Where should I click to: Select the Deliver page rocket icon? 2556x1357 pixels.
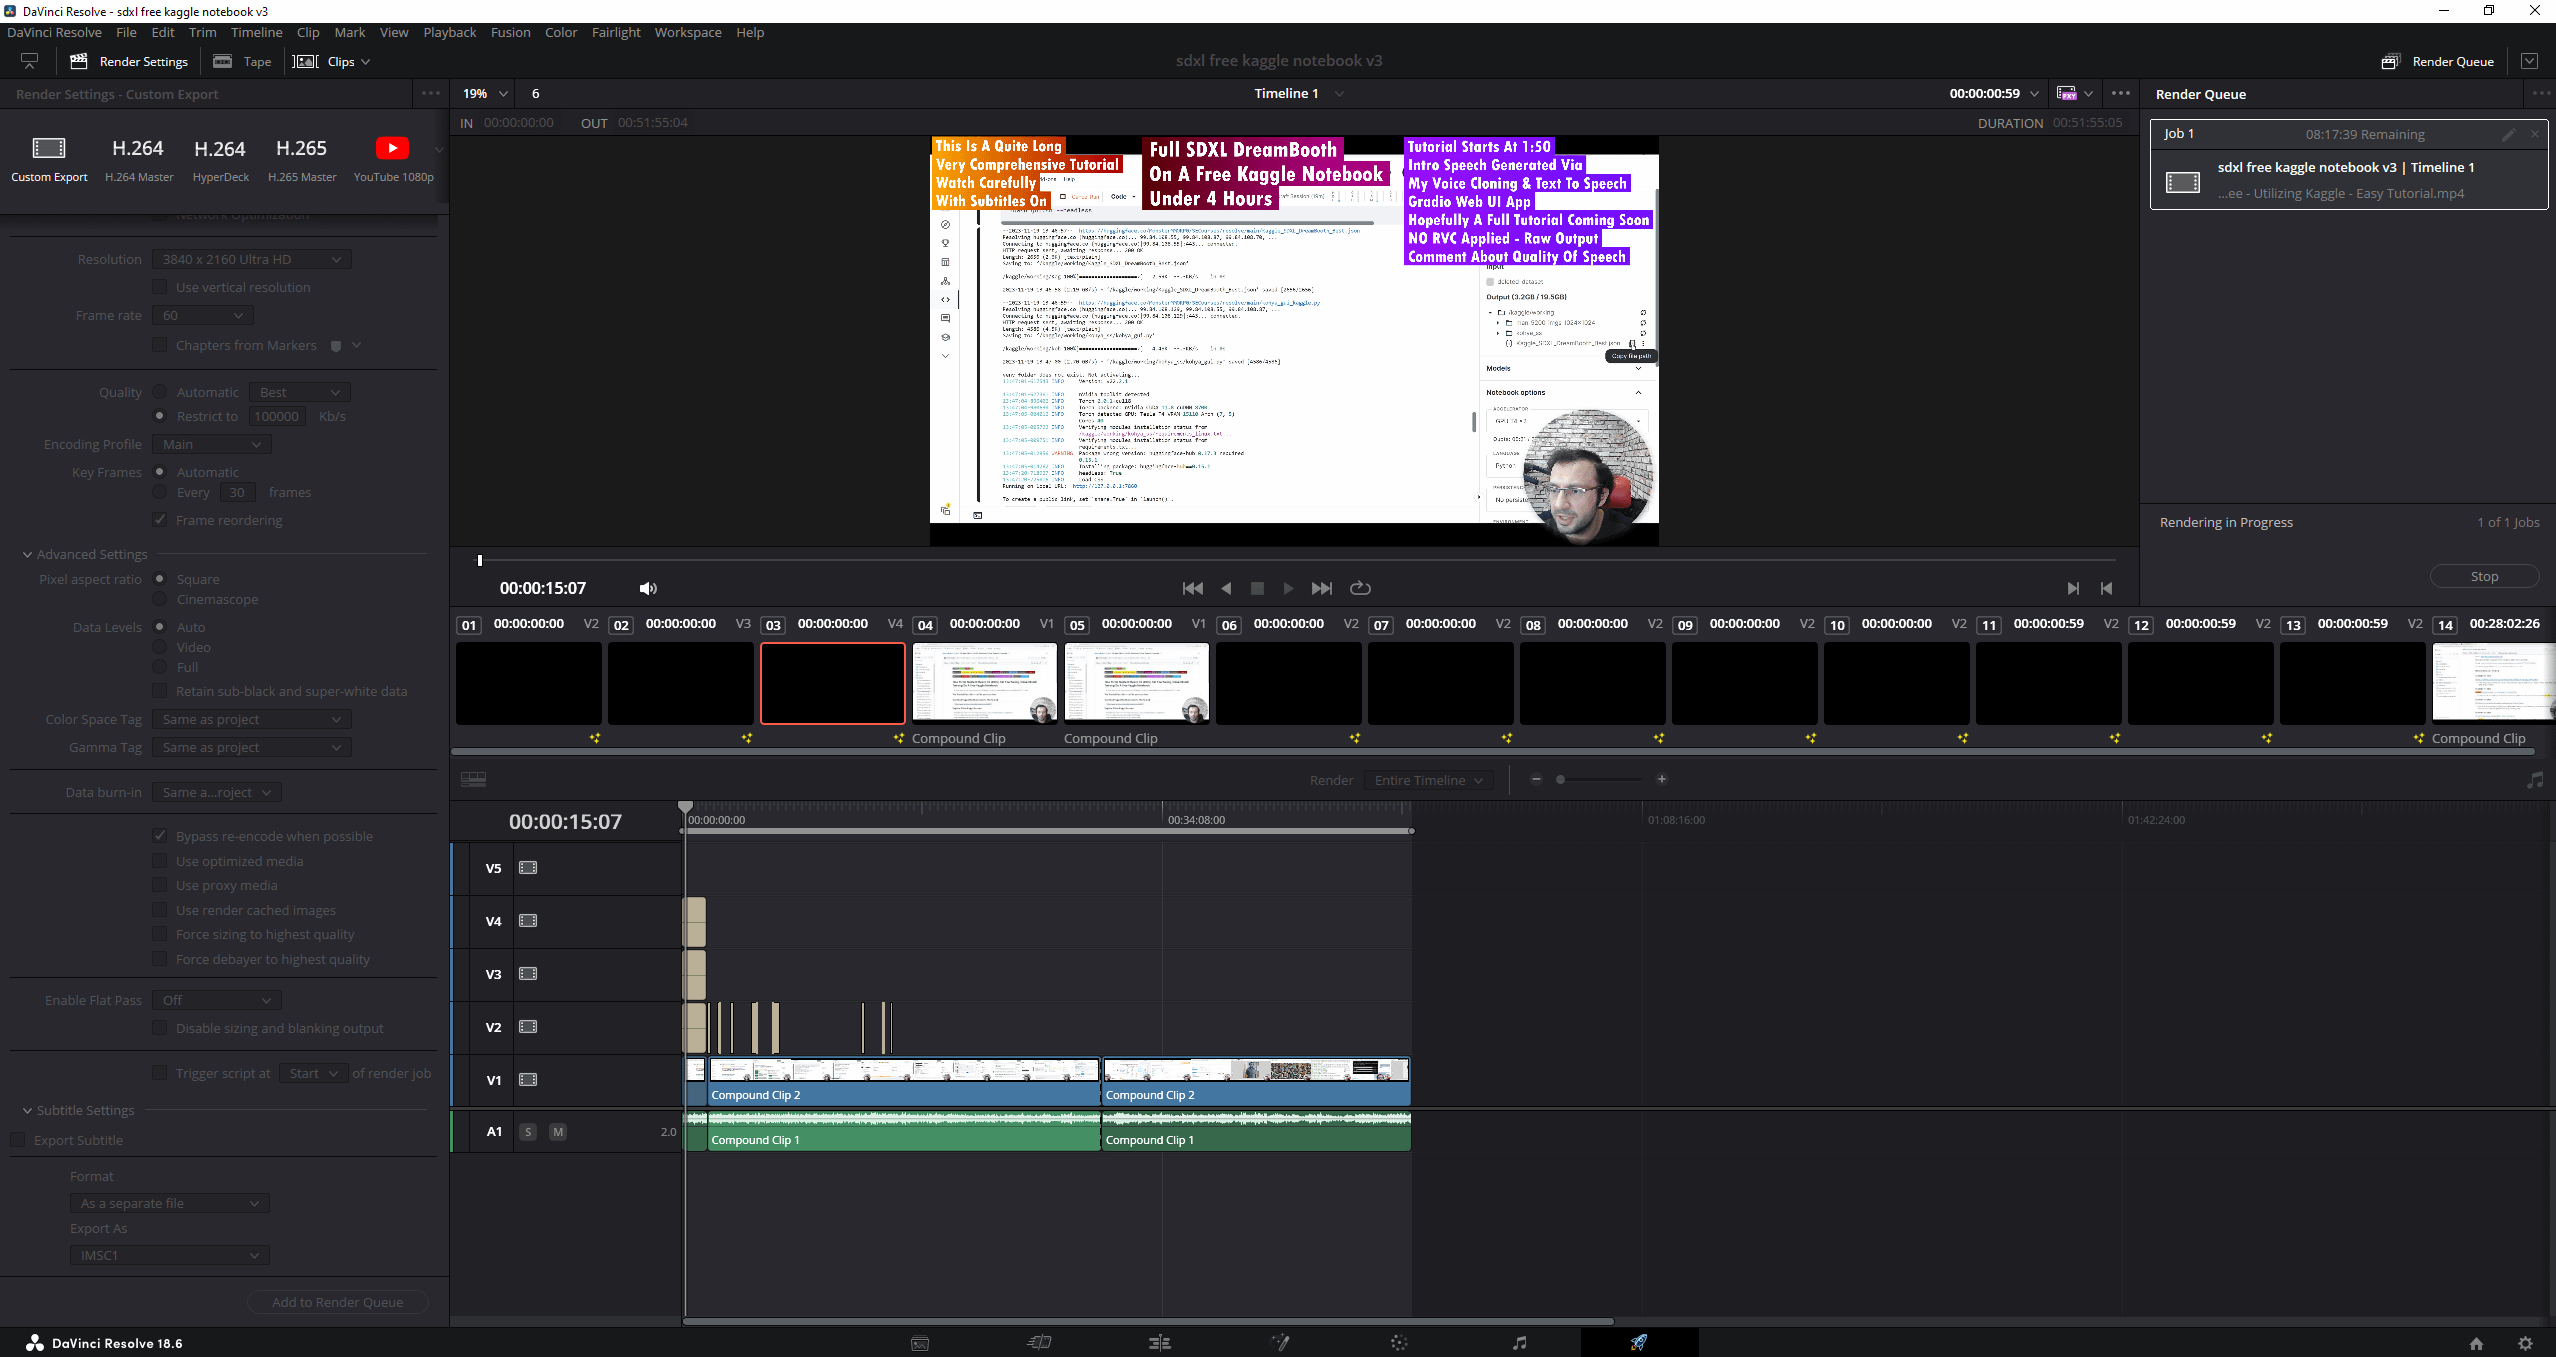1639,1343
